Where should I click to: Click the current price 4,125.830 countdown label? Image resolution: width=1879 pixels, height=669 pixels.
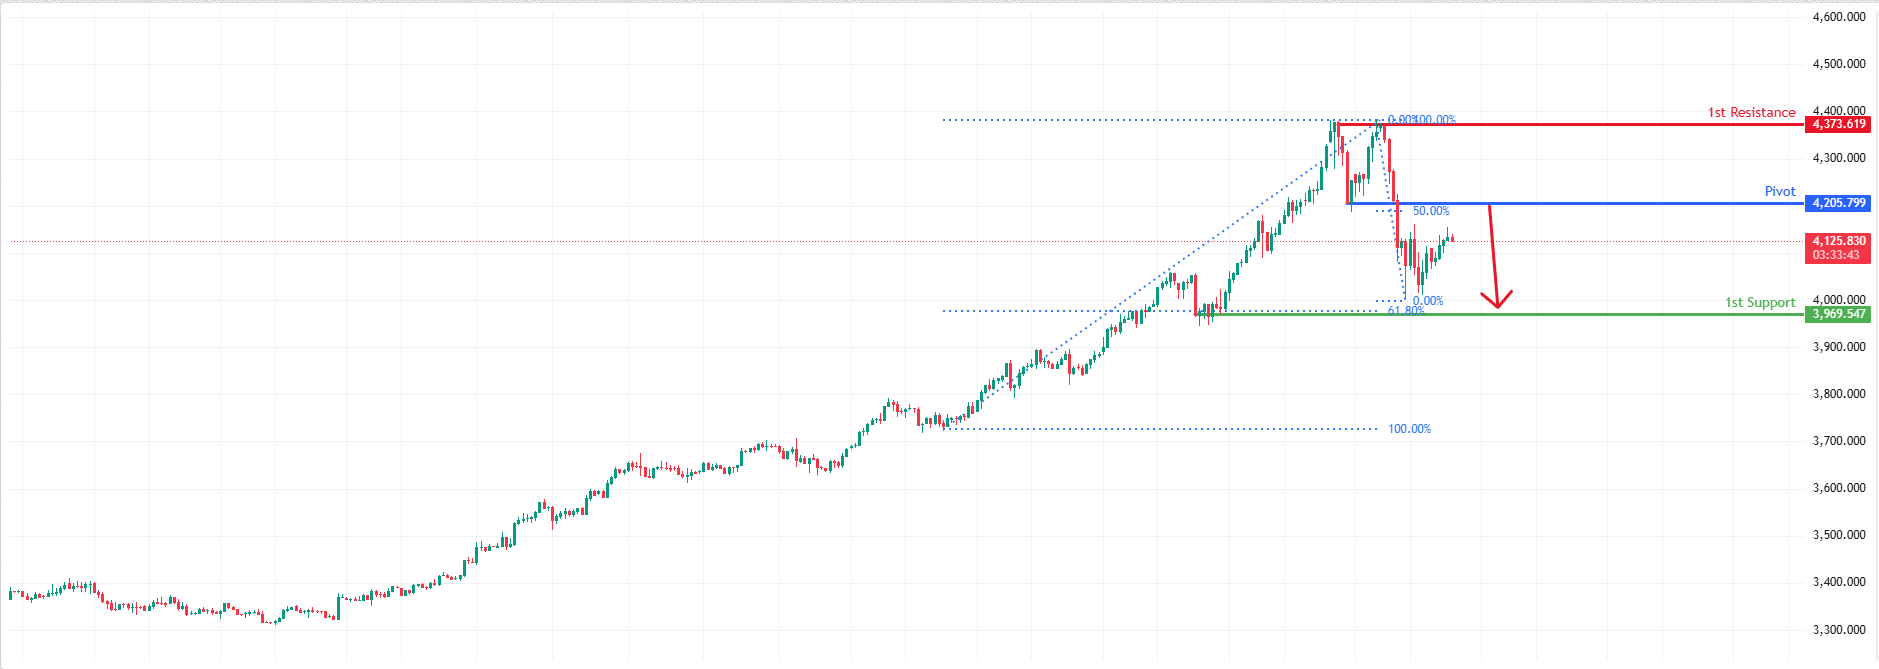pyautogui.click(x=1838, y=248)
